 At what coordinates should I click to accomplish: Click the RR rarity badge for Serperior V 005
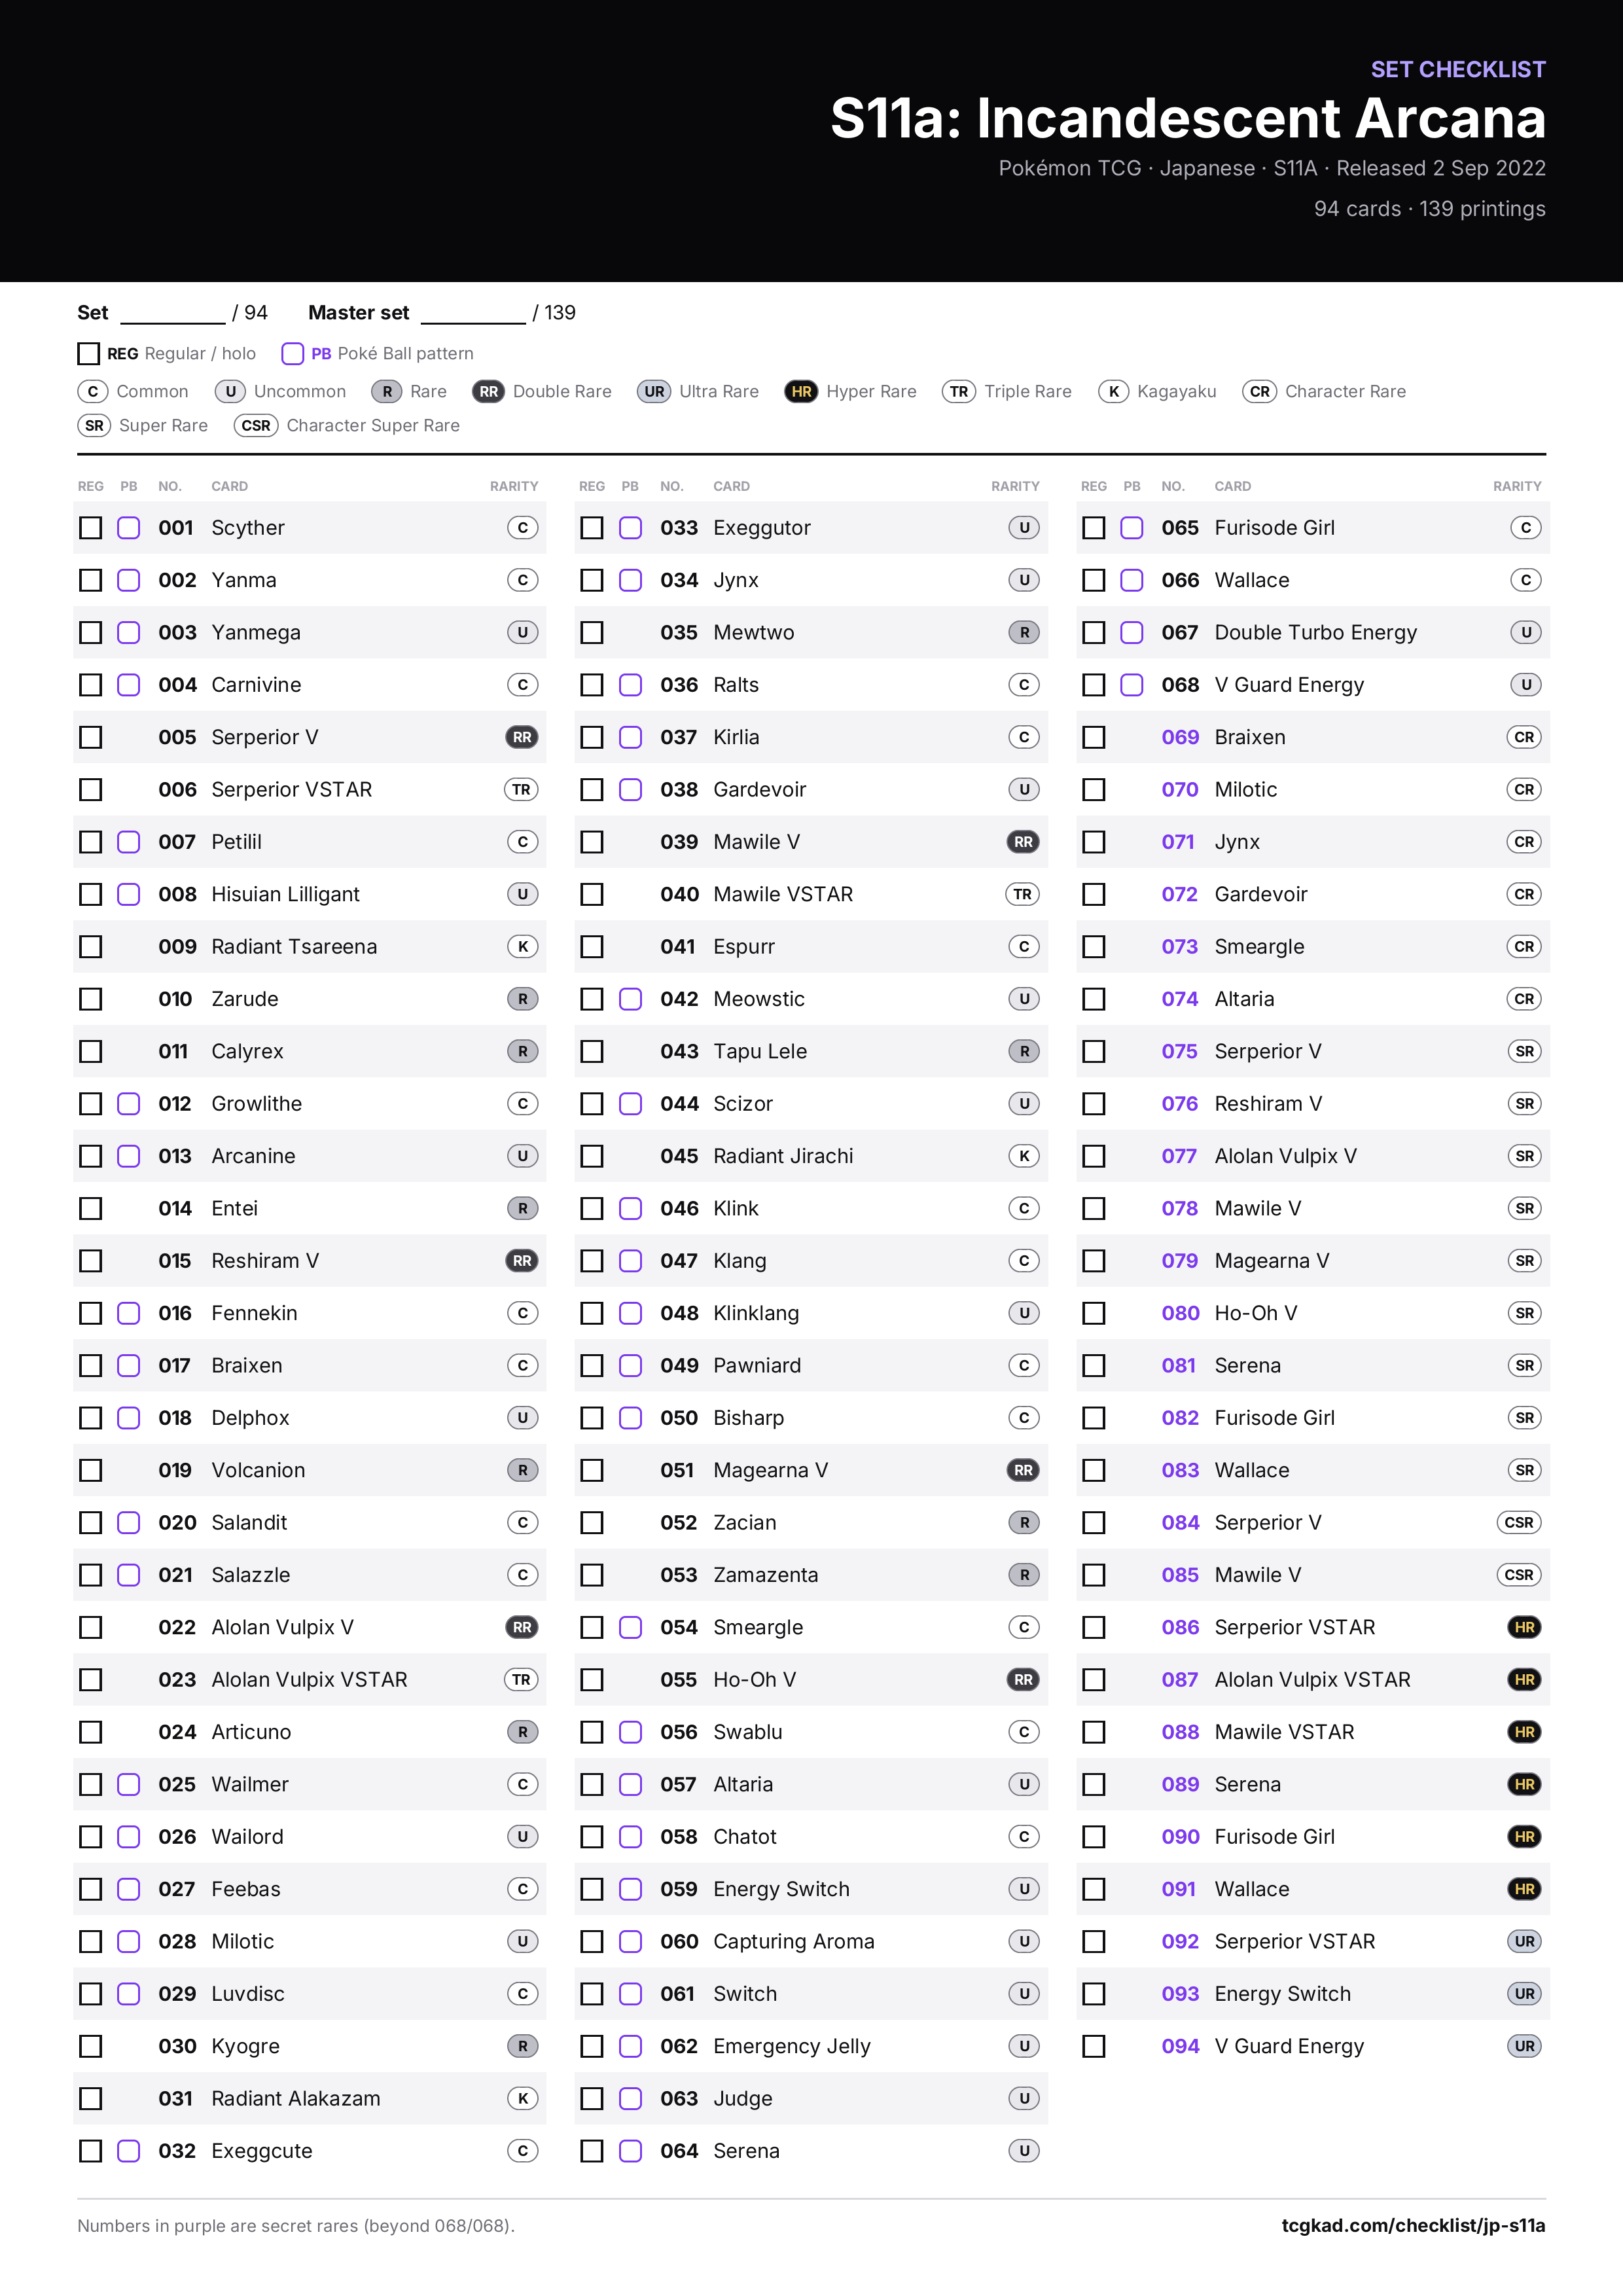click(522, 737)
